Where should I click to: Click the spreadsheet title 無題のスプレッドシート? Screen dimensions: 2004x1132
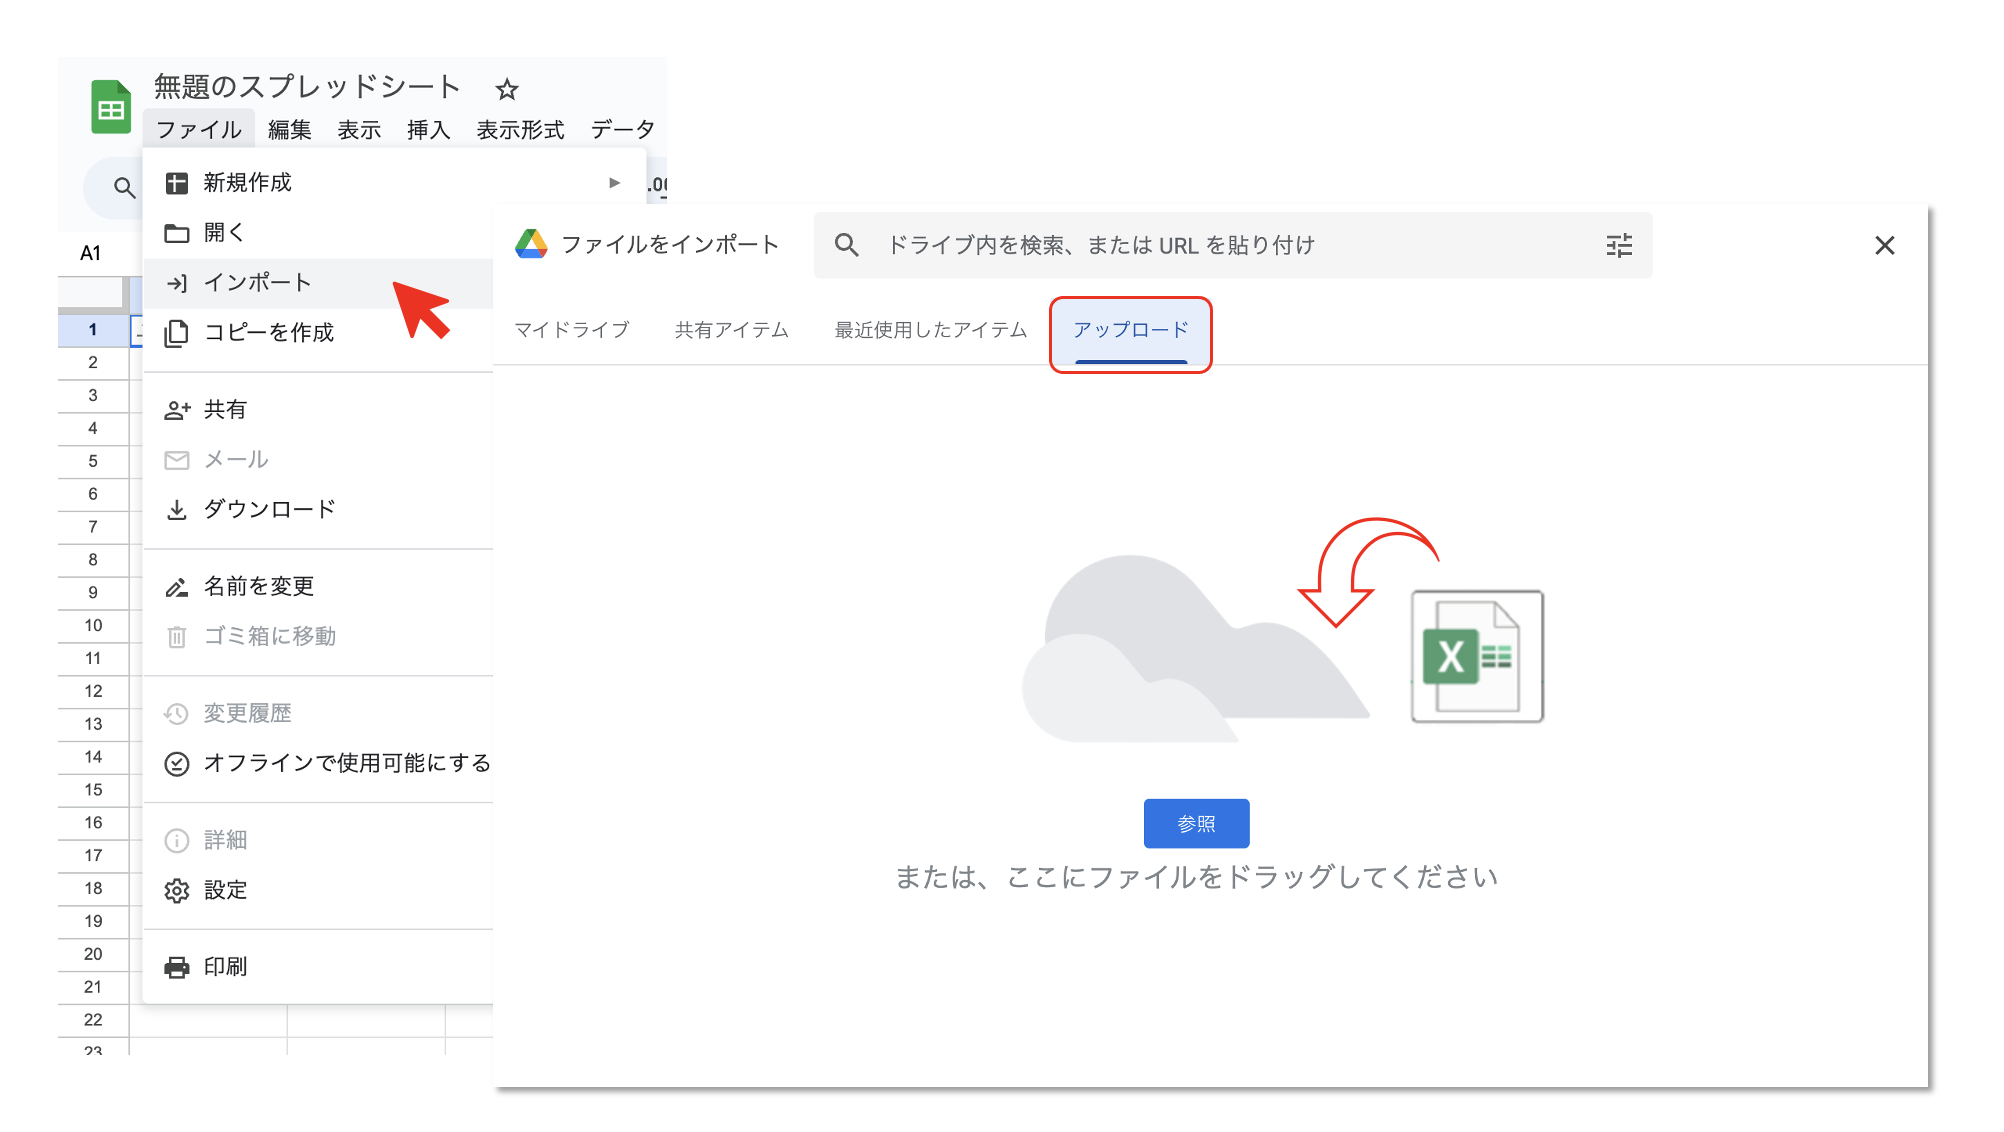click(307, 88)
